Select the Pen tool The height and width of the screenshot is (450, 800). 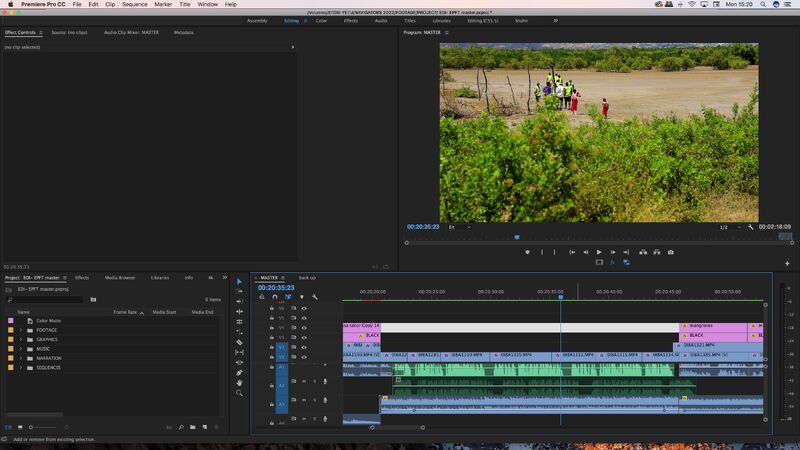pyautogui.click(x=239, y=373)
